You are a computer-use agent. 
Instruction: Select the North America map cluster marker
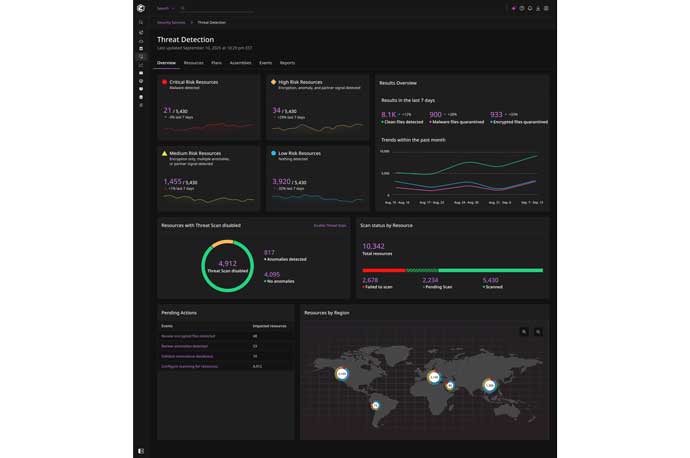tap(342, 374)
